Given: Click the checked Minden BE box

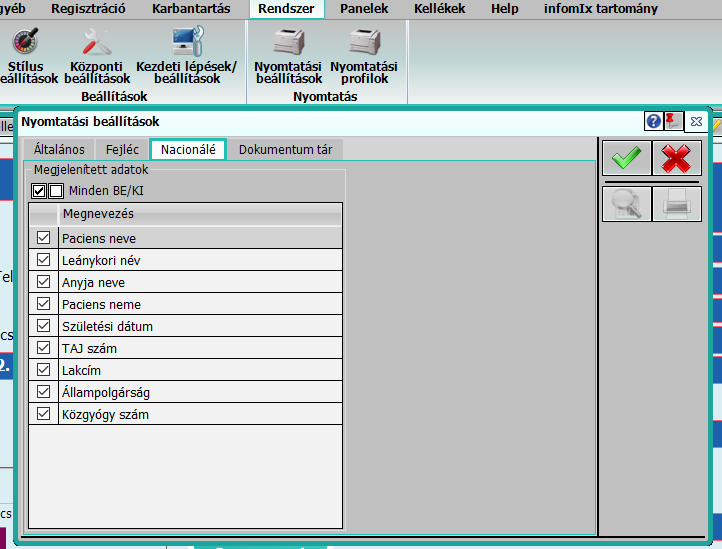Looking at the screenshot, I should (39, 190).
